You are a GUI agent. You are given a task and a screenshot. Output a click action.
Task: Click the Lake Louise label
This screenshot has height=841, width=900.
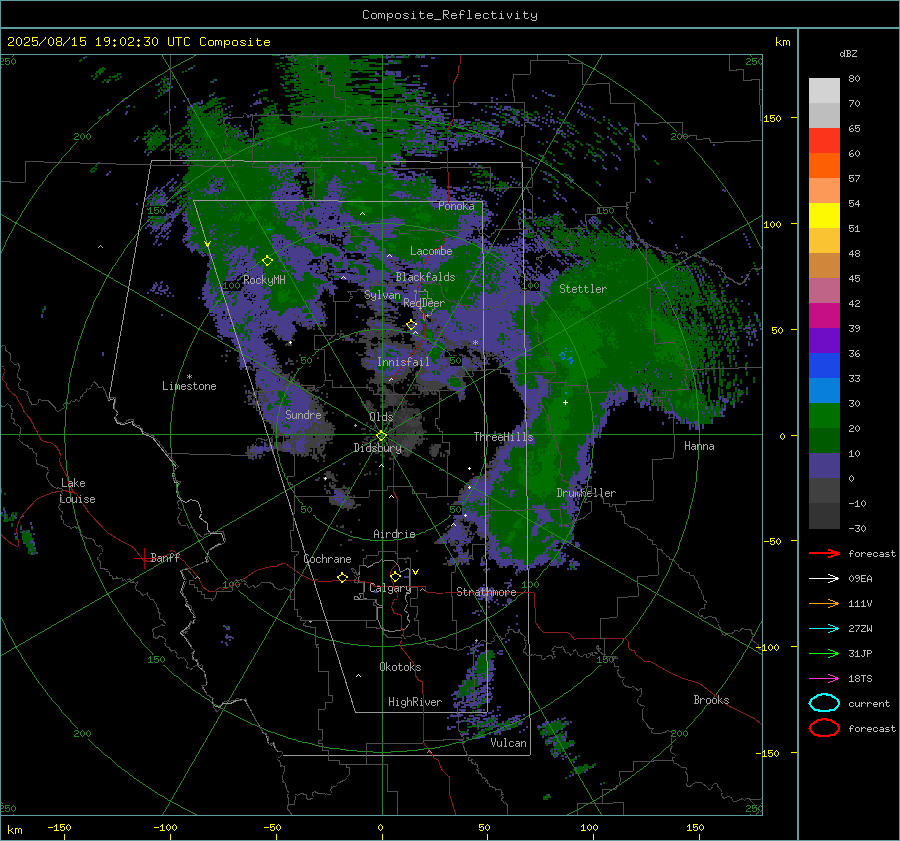pyautogui.click(x=77, y=491)
